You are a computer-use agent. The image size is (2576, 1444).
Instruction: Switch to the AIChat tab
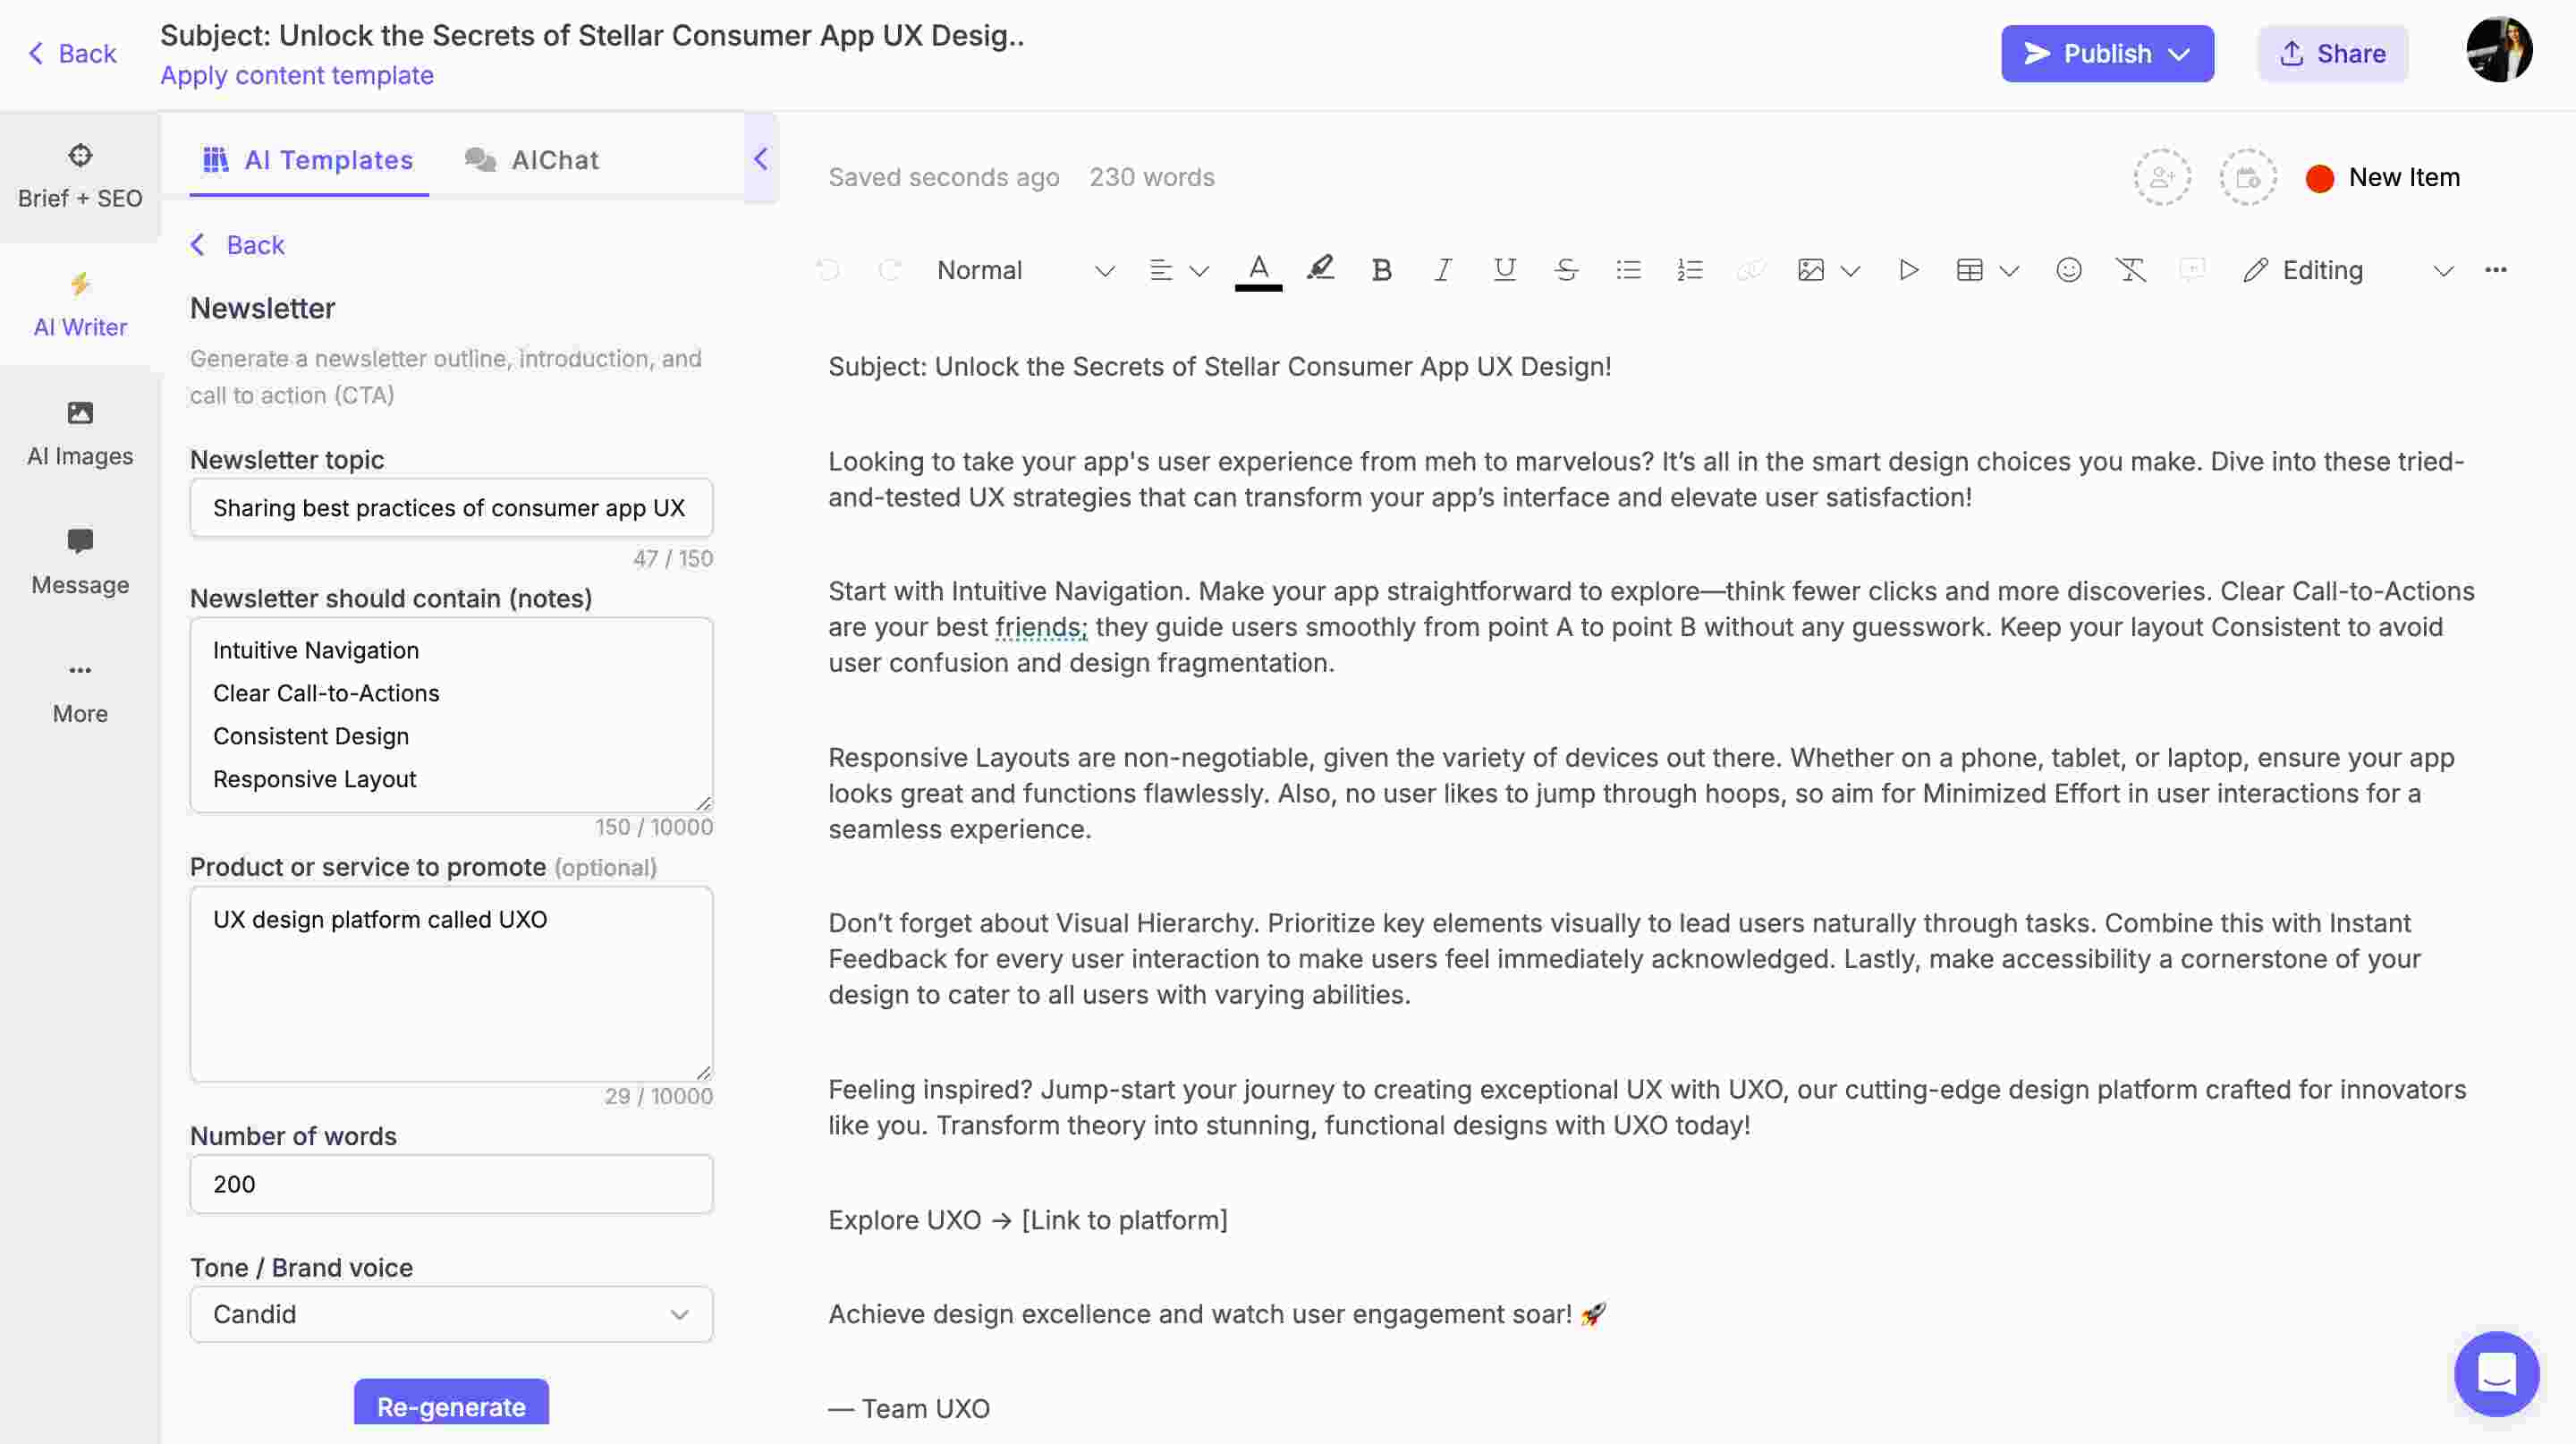[x=532, y=160]
